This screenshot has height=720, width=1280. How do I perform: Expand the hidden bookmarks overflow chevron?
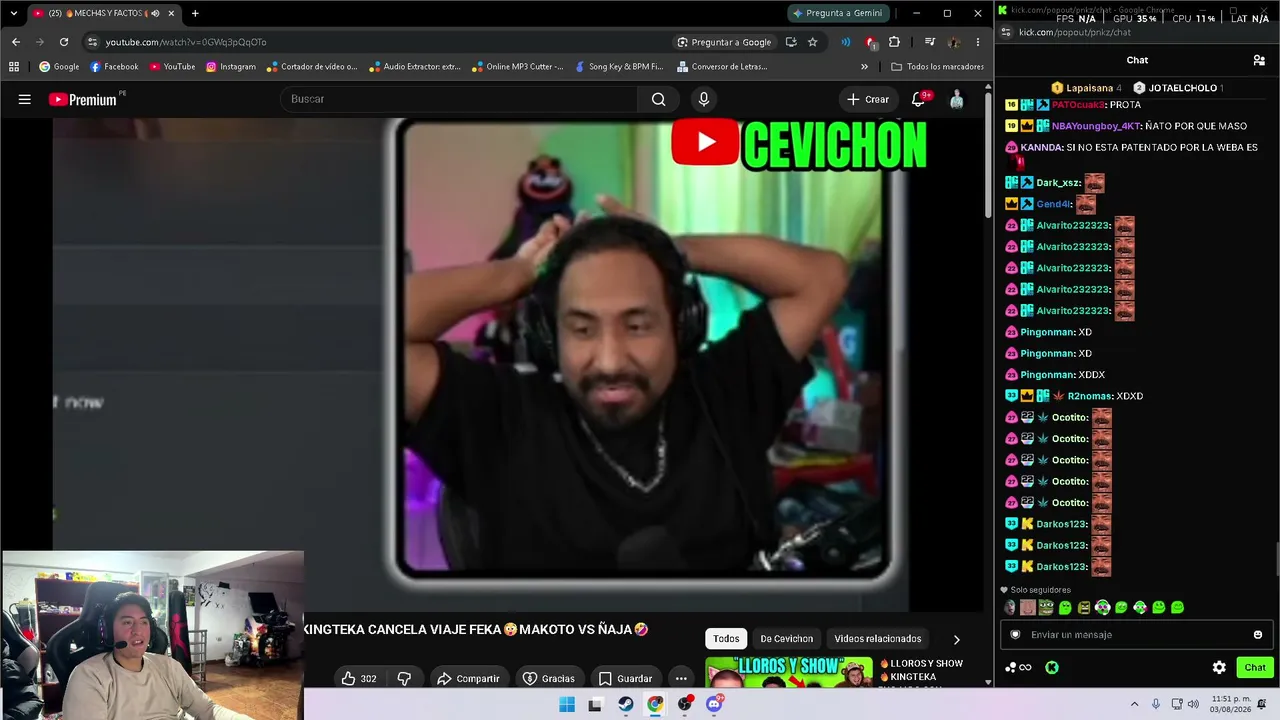(864, 67)
